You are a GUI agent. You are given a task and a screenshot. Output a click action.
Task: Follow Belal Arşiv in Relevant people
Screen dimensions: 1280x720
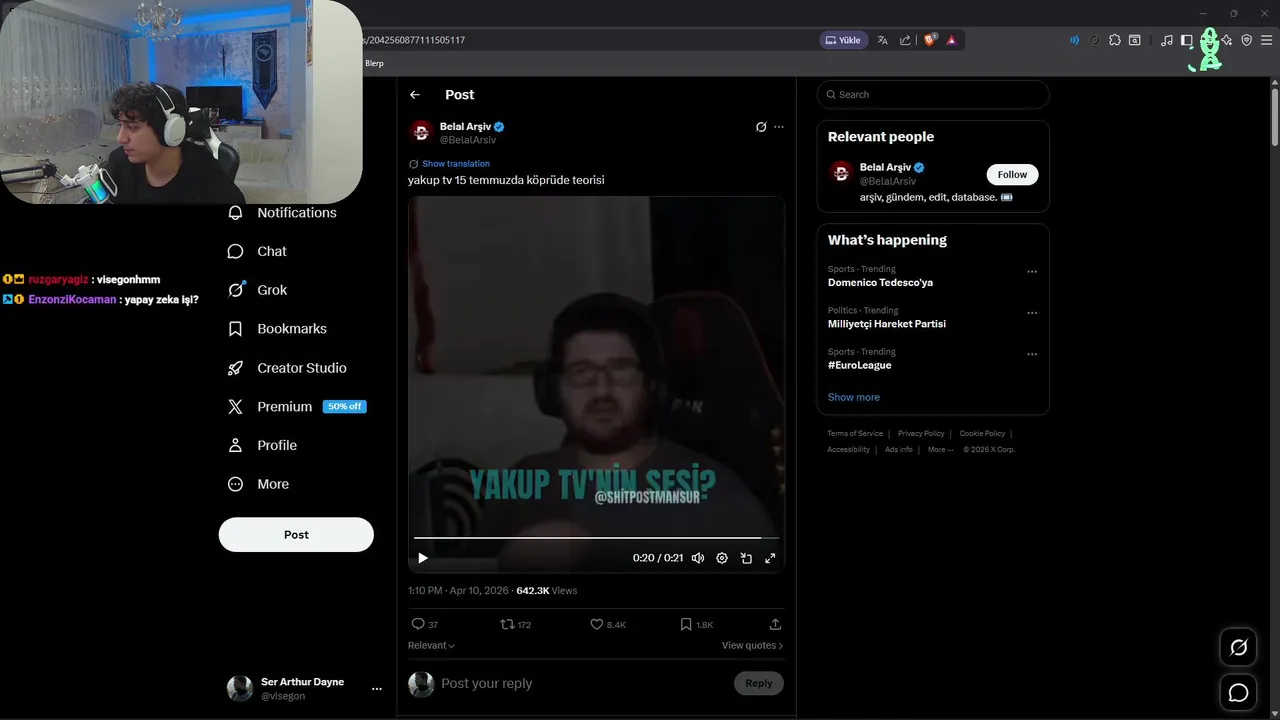[x=1012, y=175]
